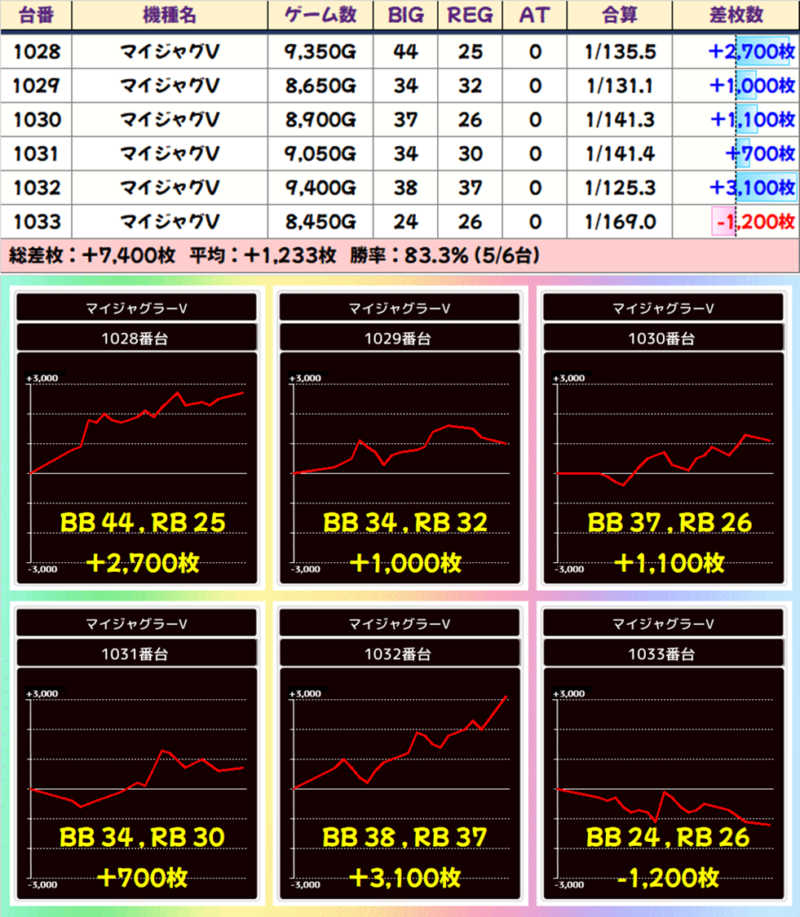Click the BB 38, RB 37 graph caption
The image size is (800, 917).
(x=405, y=837)
